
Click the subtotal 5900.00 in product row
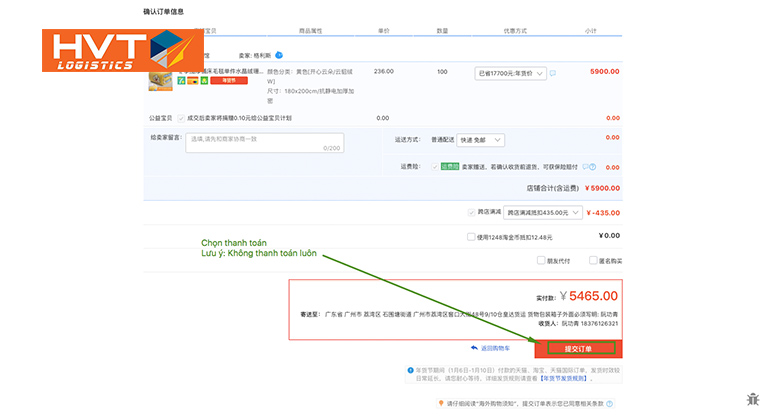point(605,72)
